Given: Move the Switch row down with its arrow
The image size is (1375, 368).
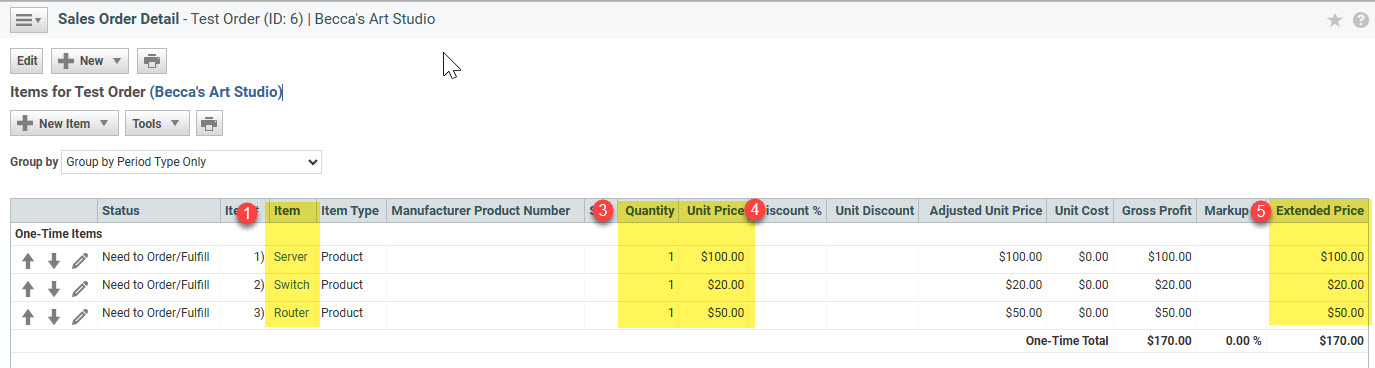Looking at the screenshot, I should point(54,289).
